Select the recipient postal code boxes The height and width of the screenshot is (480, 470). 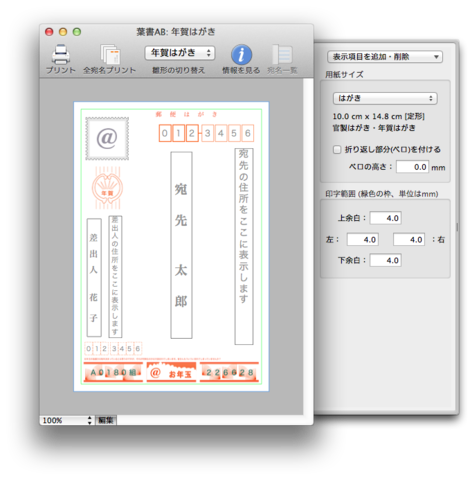[x=206, y=133]
